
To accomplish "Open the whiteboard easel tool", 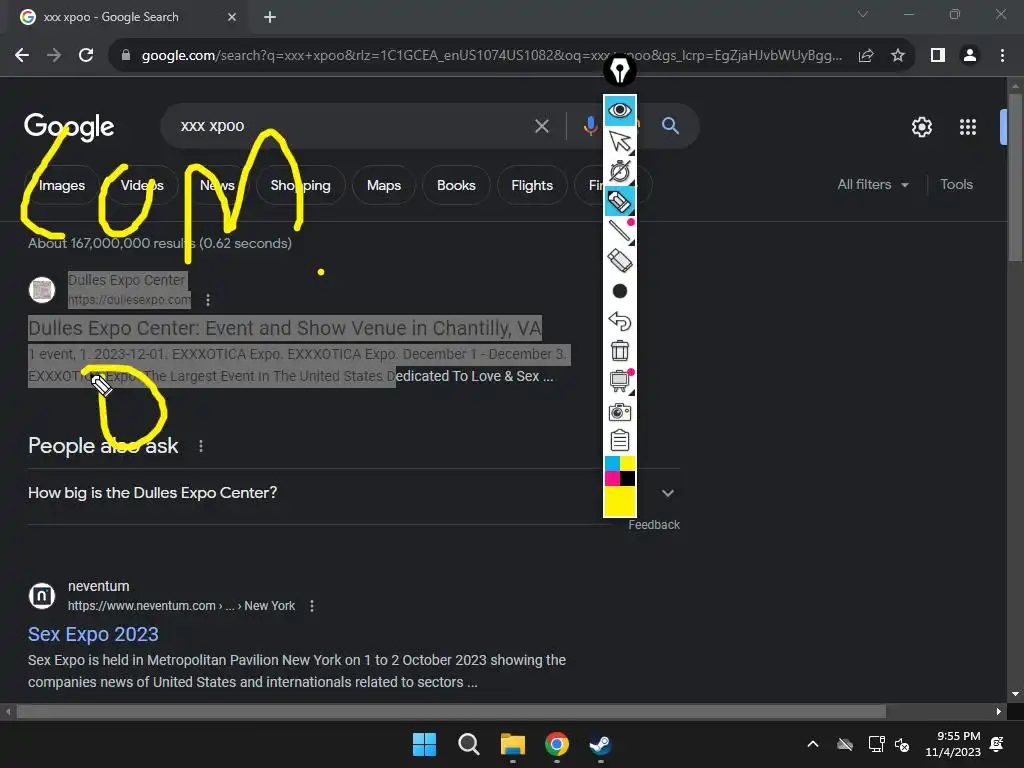I will point(619,381).
